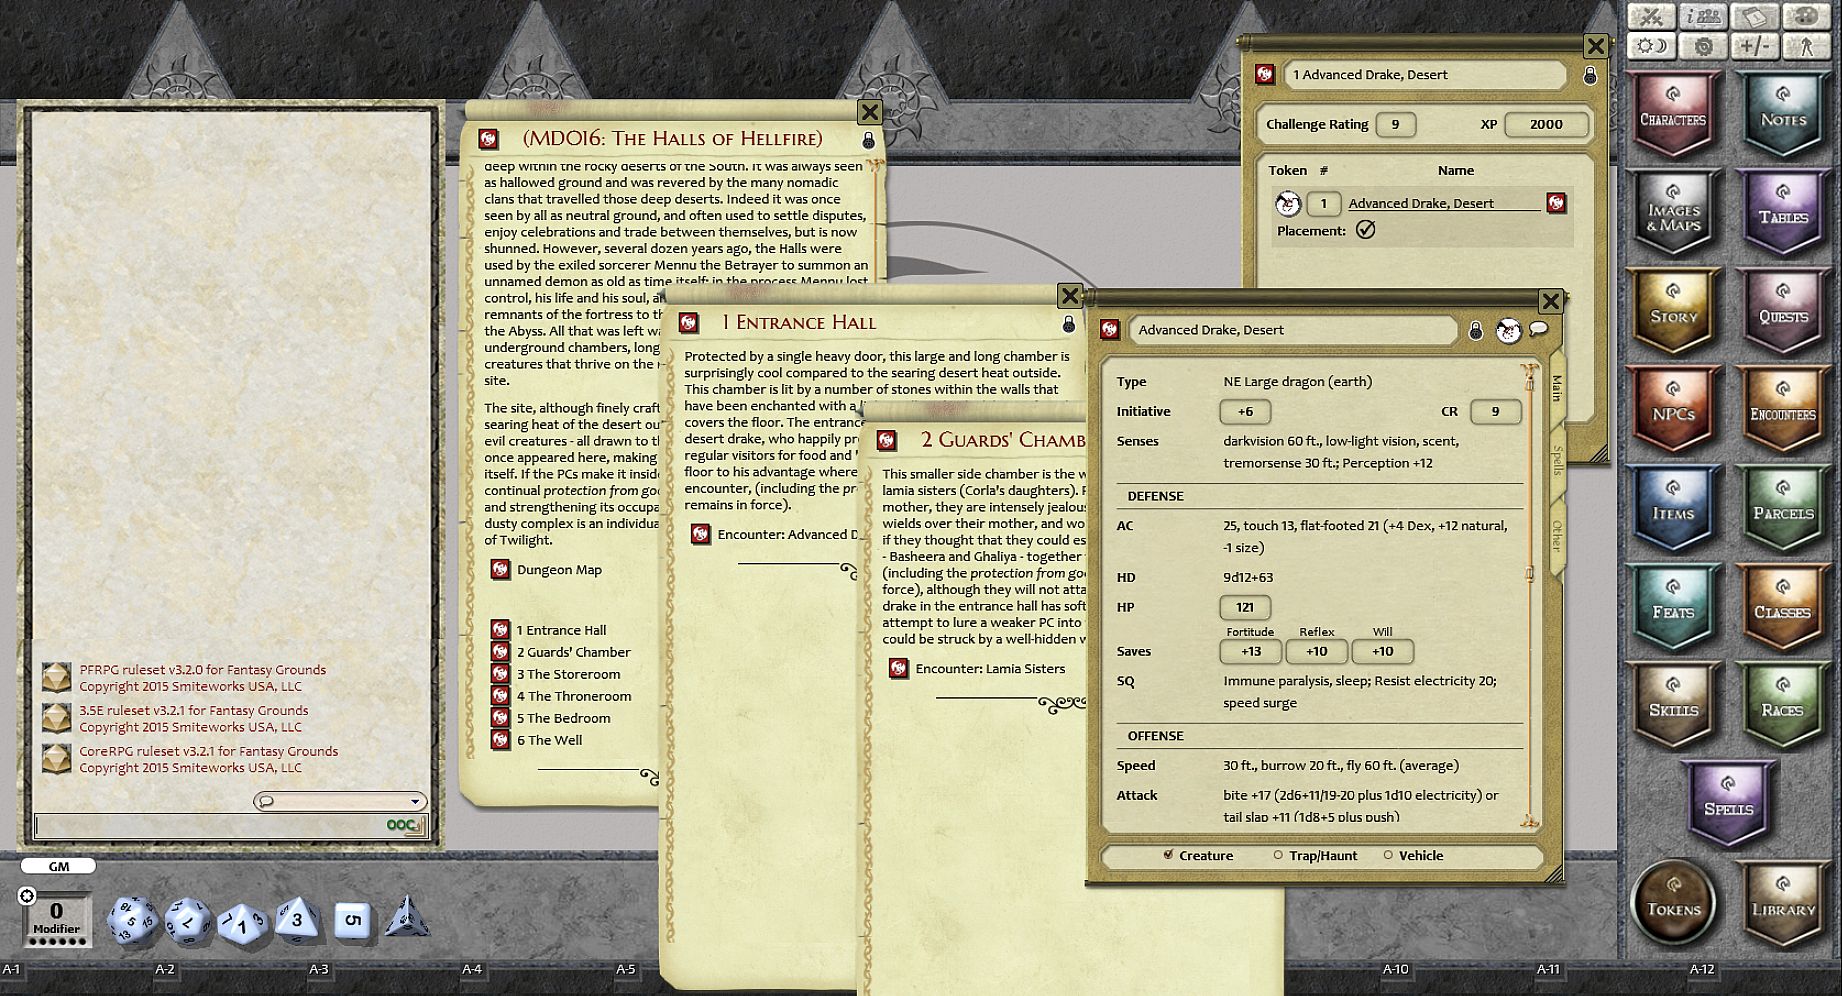Open the '1 Entrance Hall' story link
This screenshot has height=996, width=1842.
pyautogui.click(x=501, y=630)
